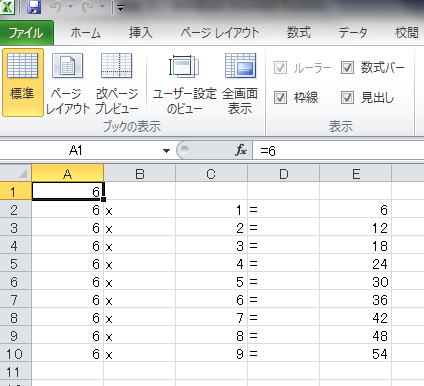Select column E header
The height and width of the screenshot is (386, 424).
356,174
